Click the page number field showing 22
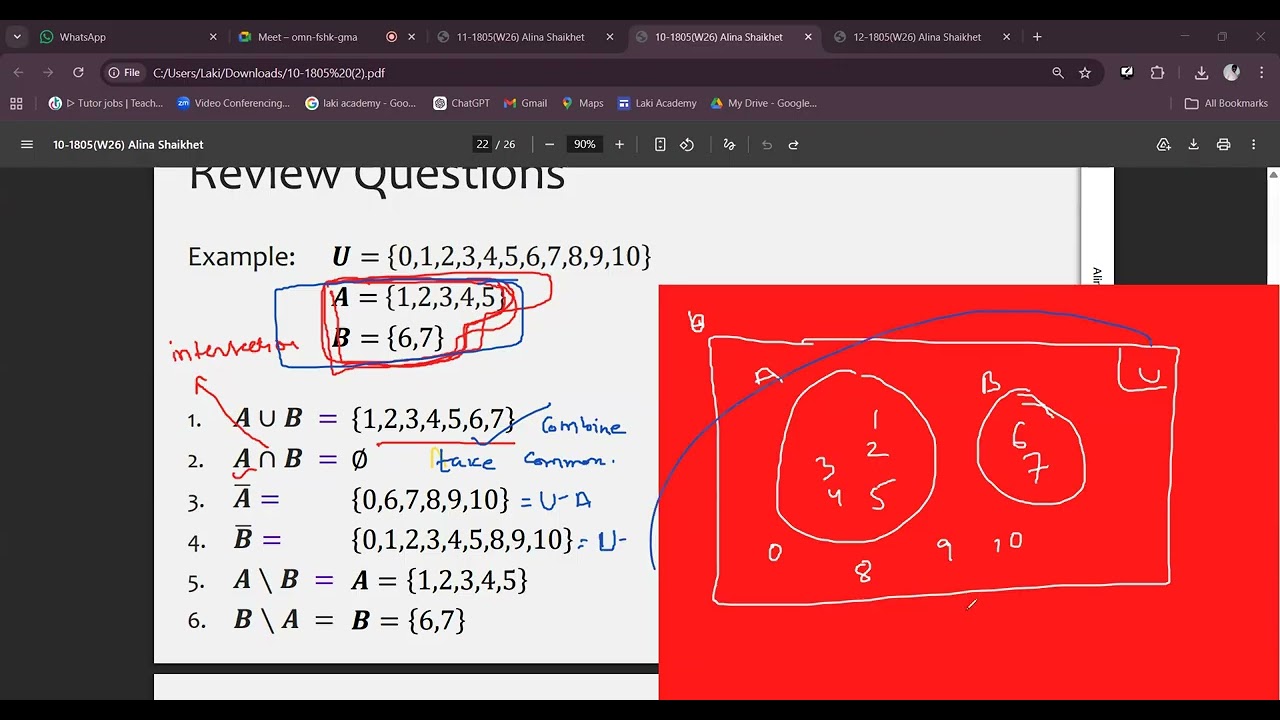Viewport: 1280px width, 720px height. (x=483, y=145)
